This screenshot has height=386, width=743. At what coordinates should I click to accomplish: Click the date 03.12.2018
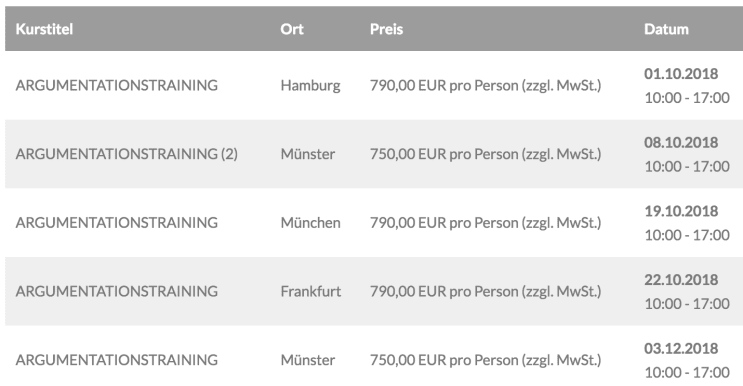click(x=681, y=349)
